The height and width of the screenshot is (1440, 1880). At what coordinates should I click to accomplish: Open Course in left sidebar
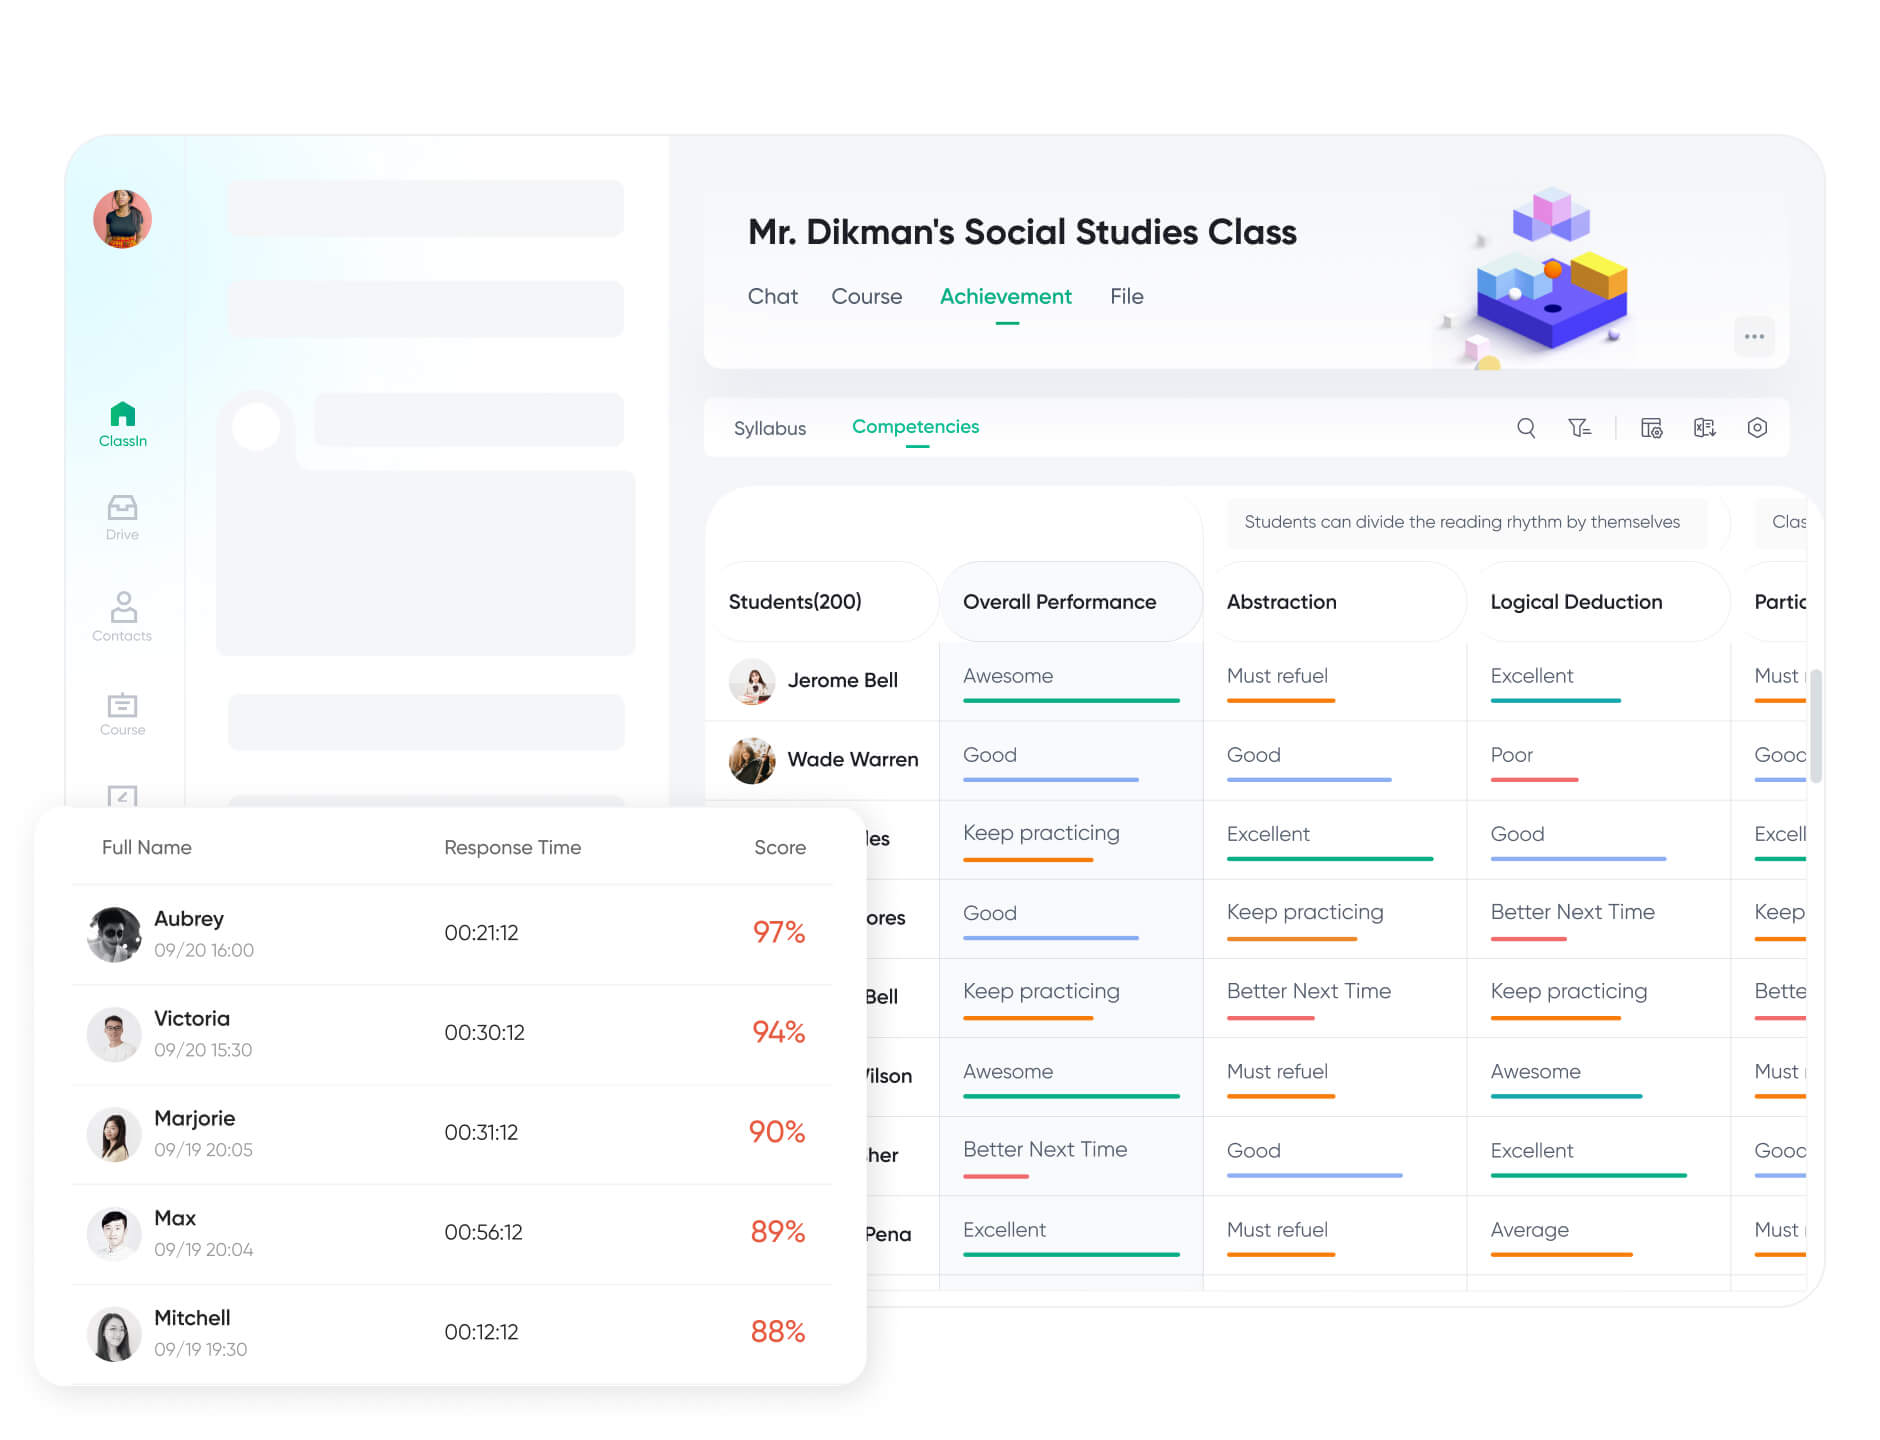tap(122, 714)
